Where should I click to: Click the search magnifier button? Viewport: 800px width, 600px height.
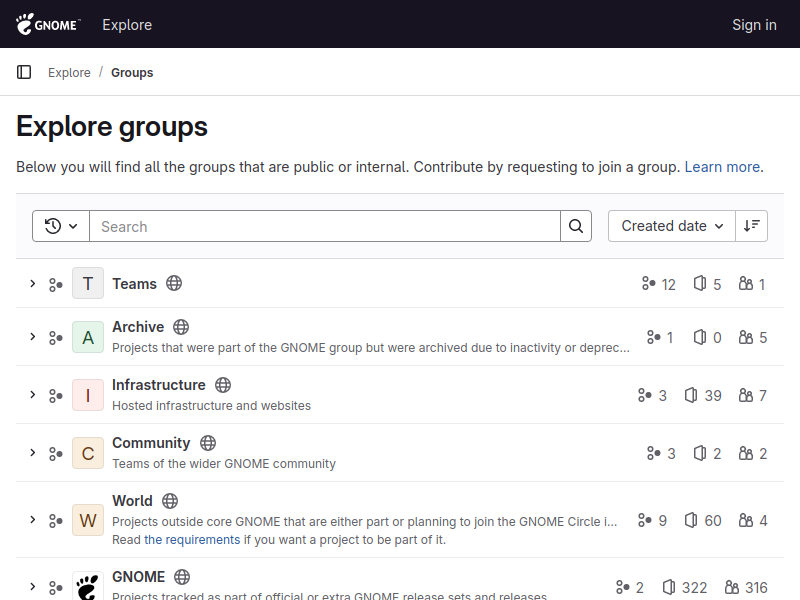tap(576, 226)
